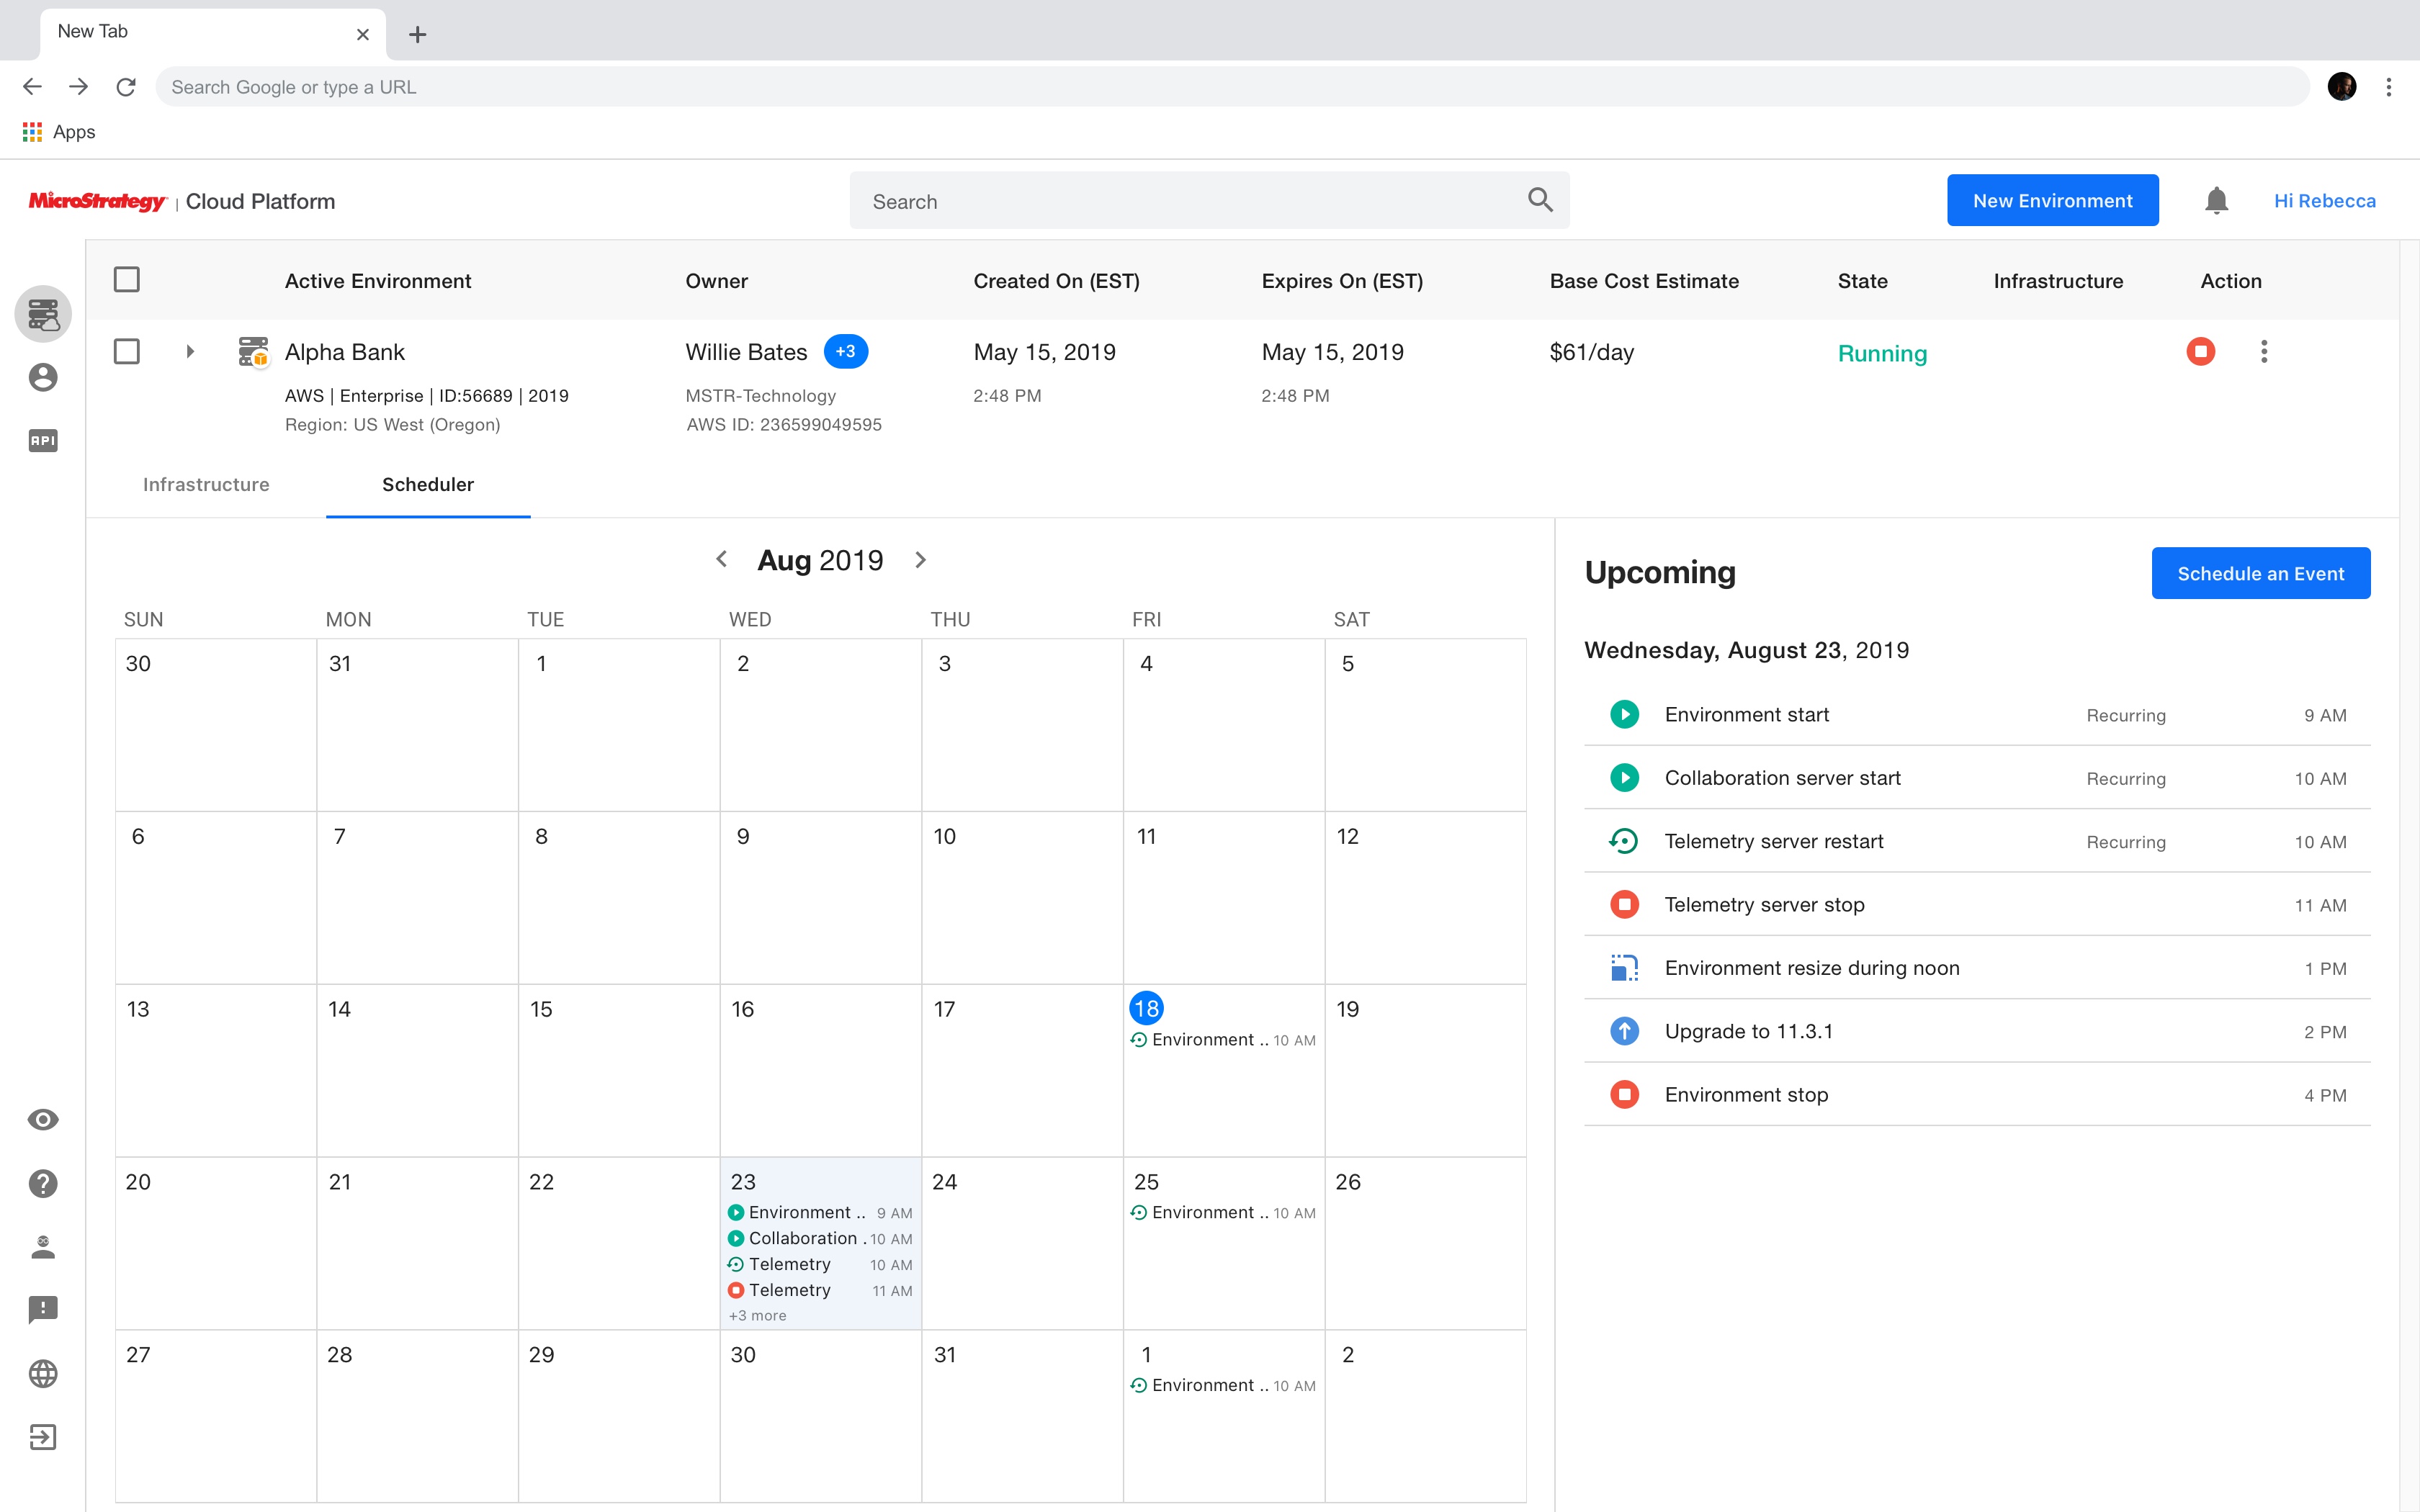Click the Environment start play icon in Upcoming
Viewport: 2420px width, 1512px height.
1624,714
